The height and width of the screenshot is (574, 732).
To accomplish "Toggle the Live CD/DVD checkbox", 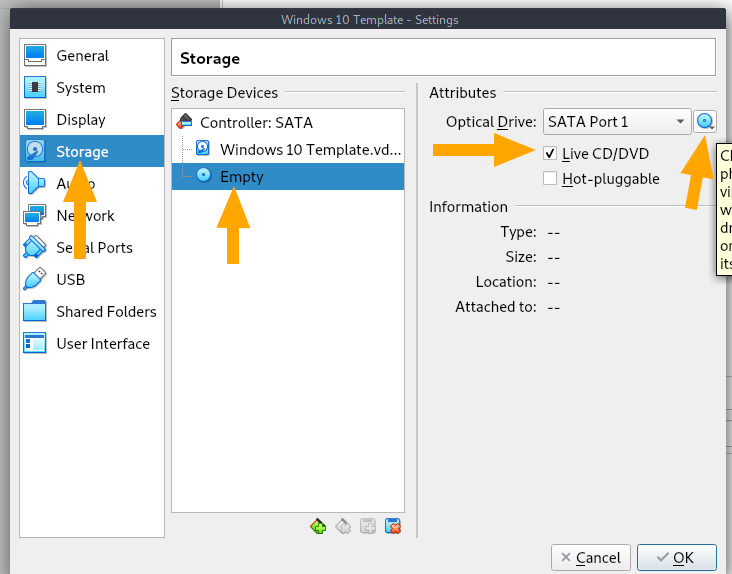I will coord(550,154).
